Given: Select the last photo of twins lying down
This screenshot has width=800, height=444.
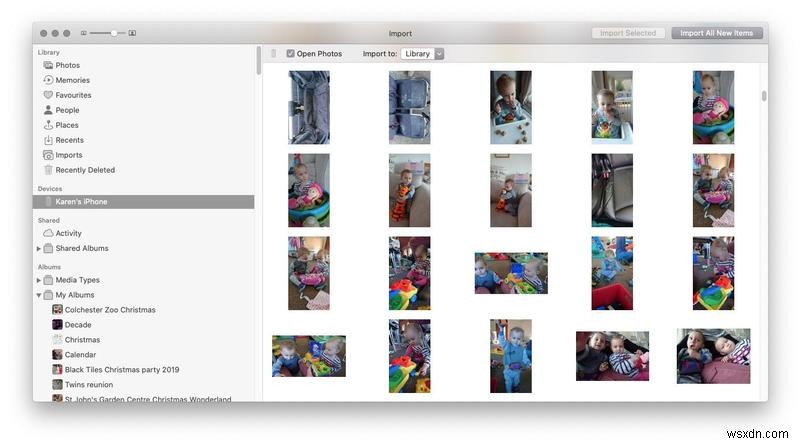Looking at the screenshot, I should 713,356.
